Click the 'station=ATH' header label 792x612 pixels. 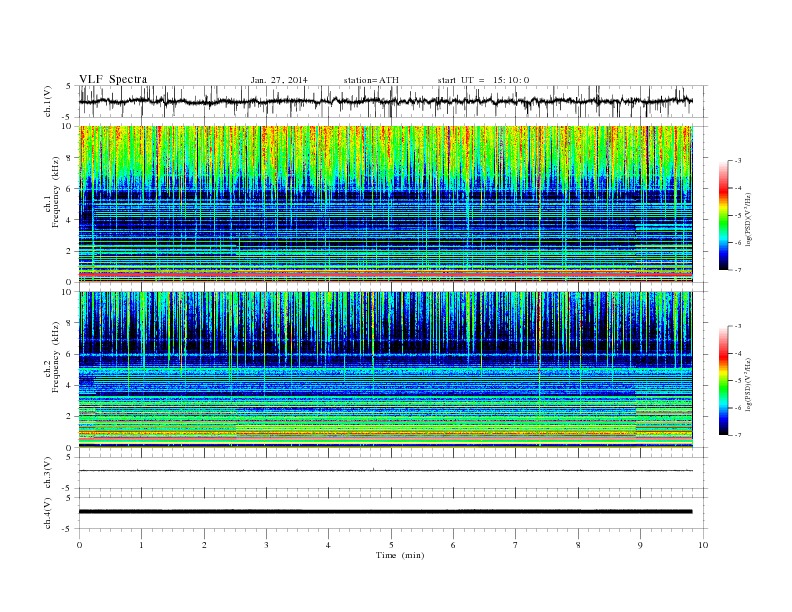371,80
